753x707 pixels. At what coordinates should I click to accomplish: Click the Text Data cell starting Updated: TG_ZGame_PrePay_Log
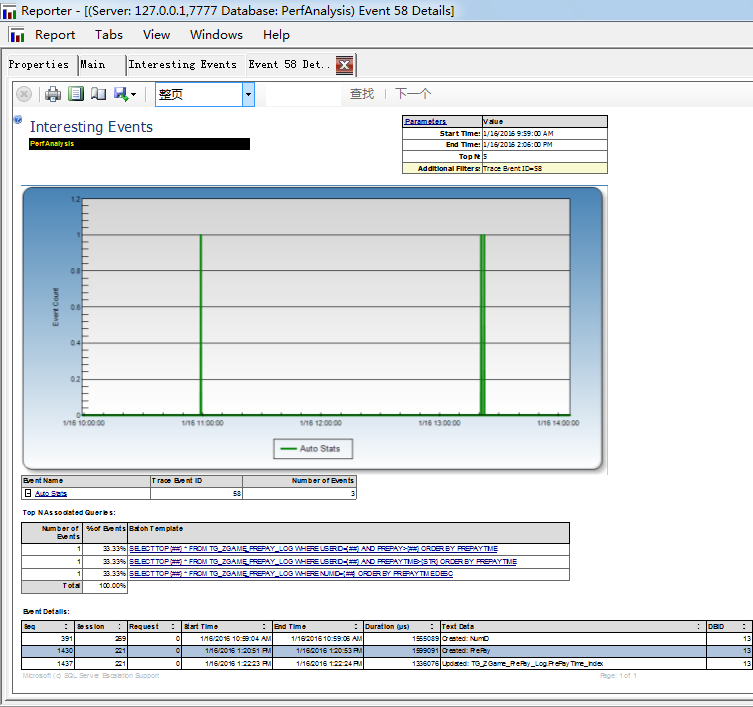pos(573,663)
